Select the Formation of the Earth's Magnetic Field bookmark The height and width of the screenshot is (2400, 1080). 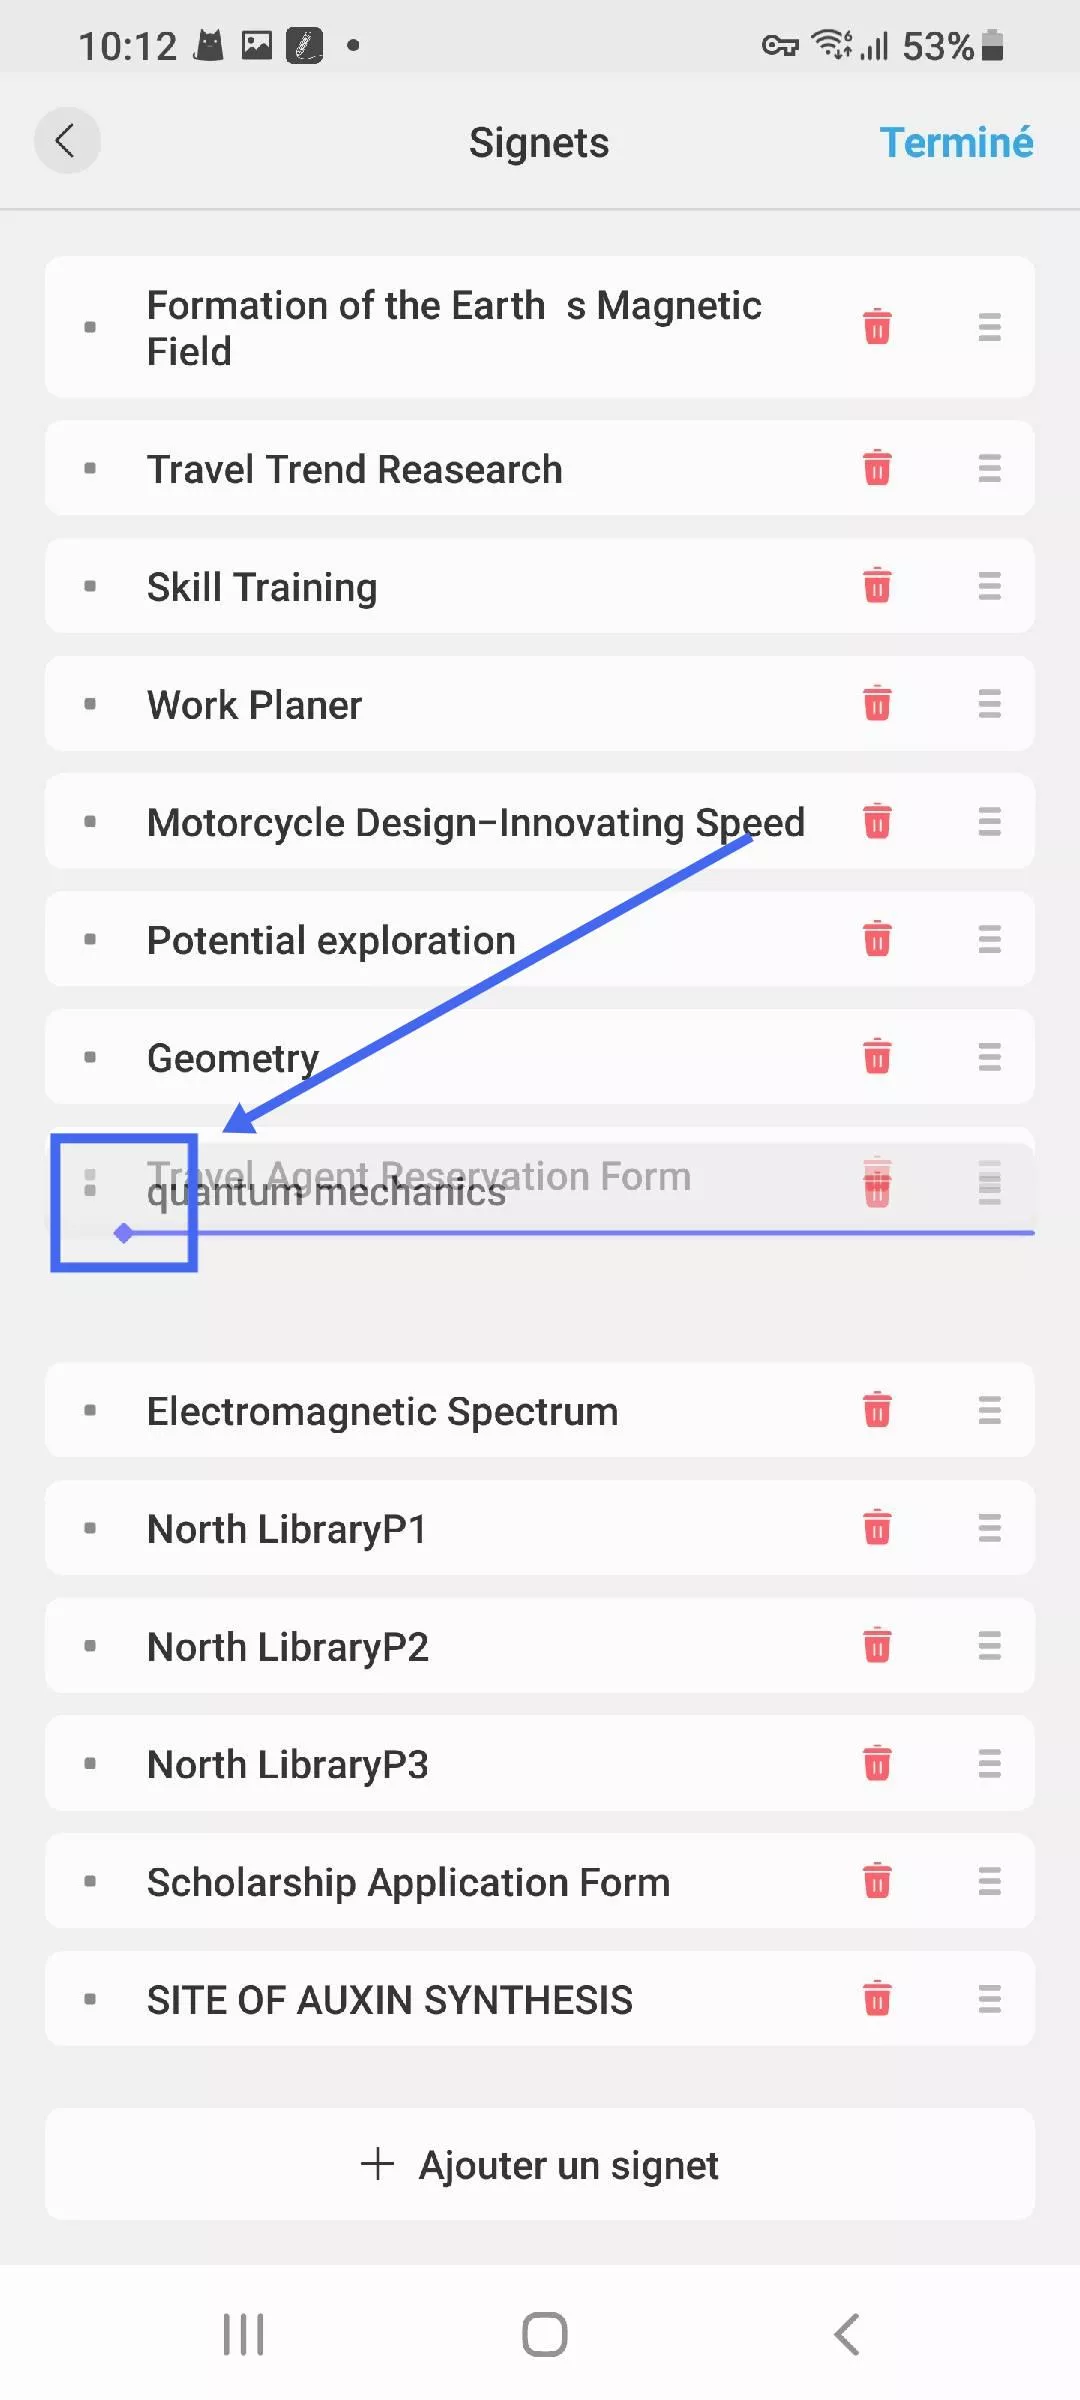pyautogui.click(x=454, y=328)
